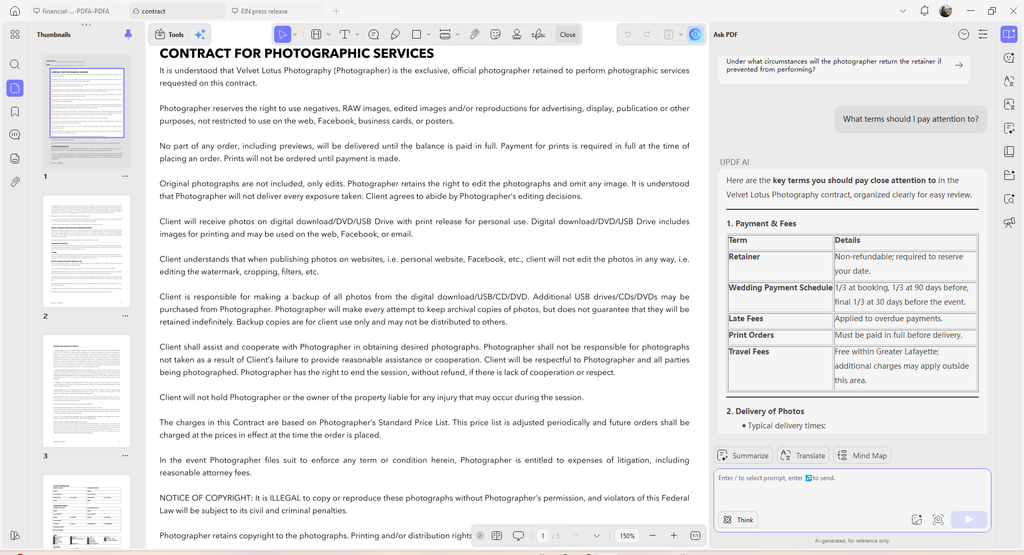Select the highlight text markup tool
1024x555 pixels.
[316, 35]
